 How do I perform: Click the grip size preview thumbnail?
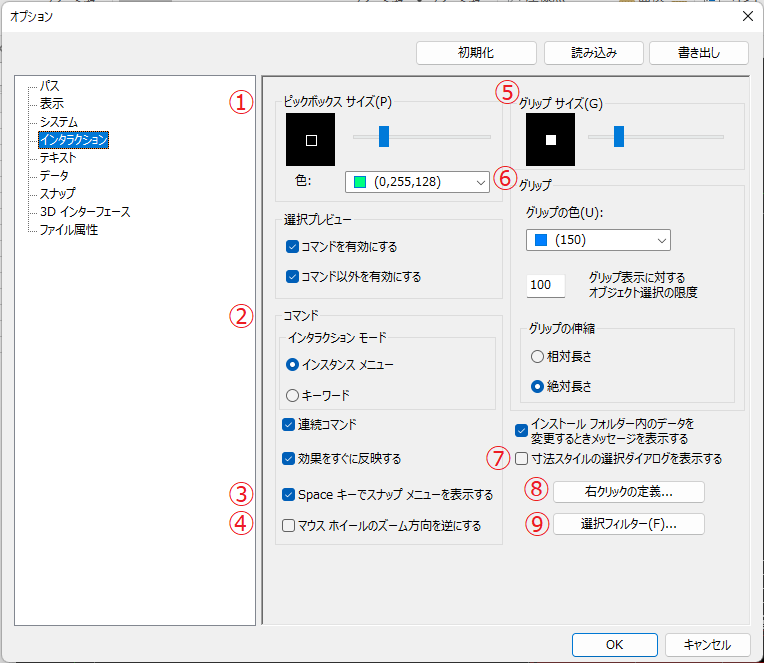(x=550, y=140)
